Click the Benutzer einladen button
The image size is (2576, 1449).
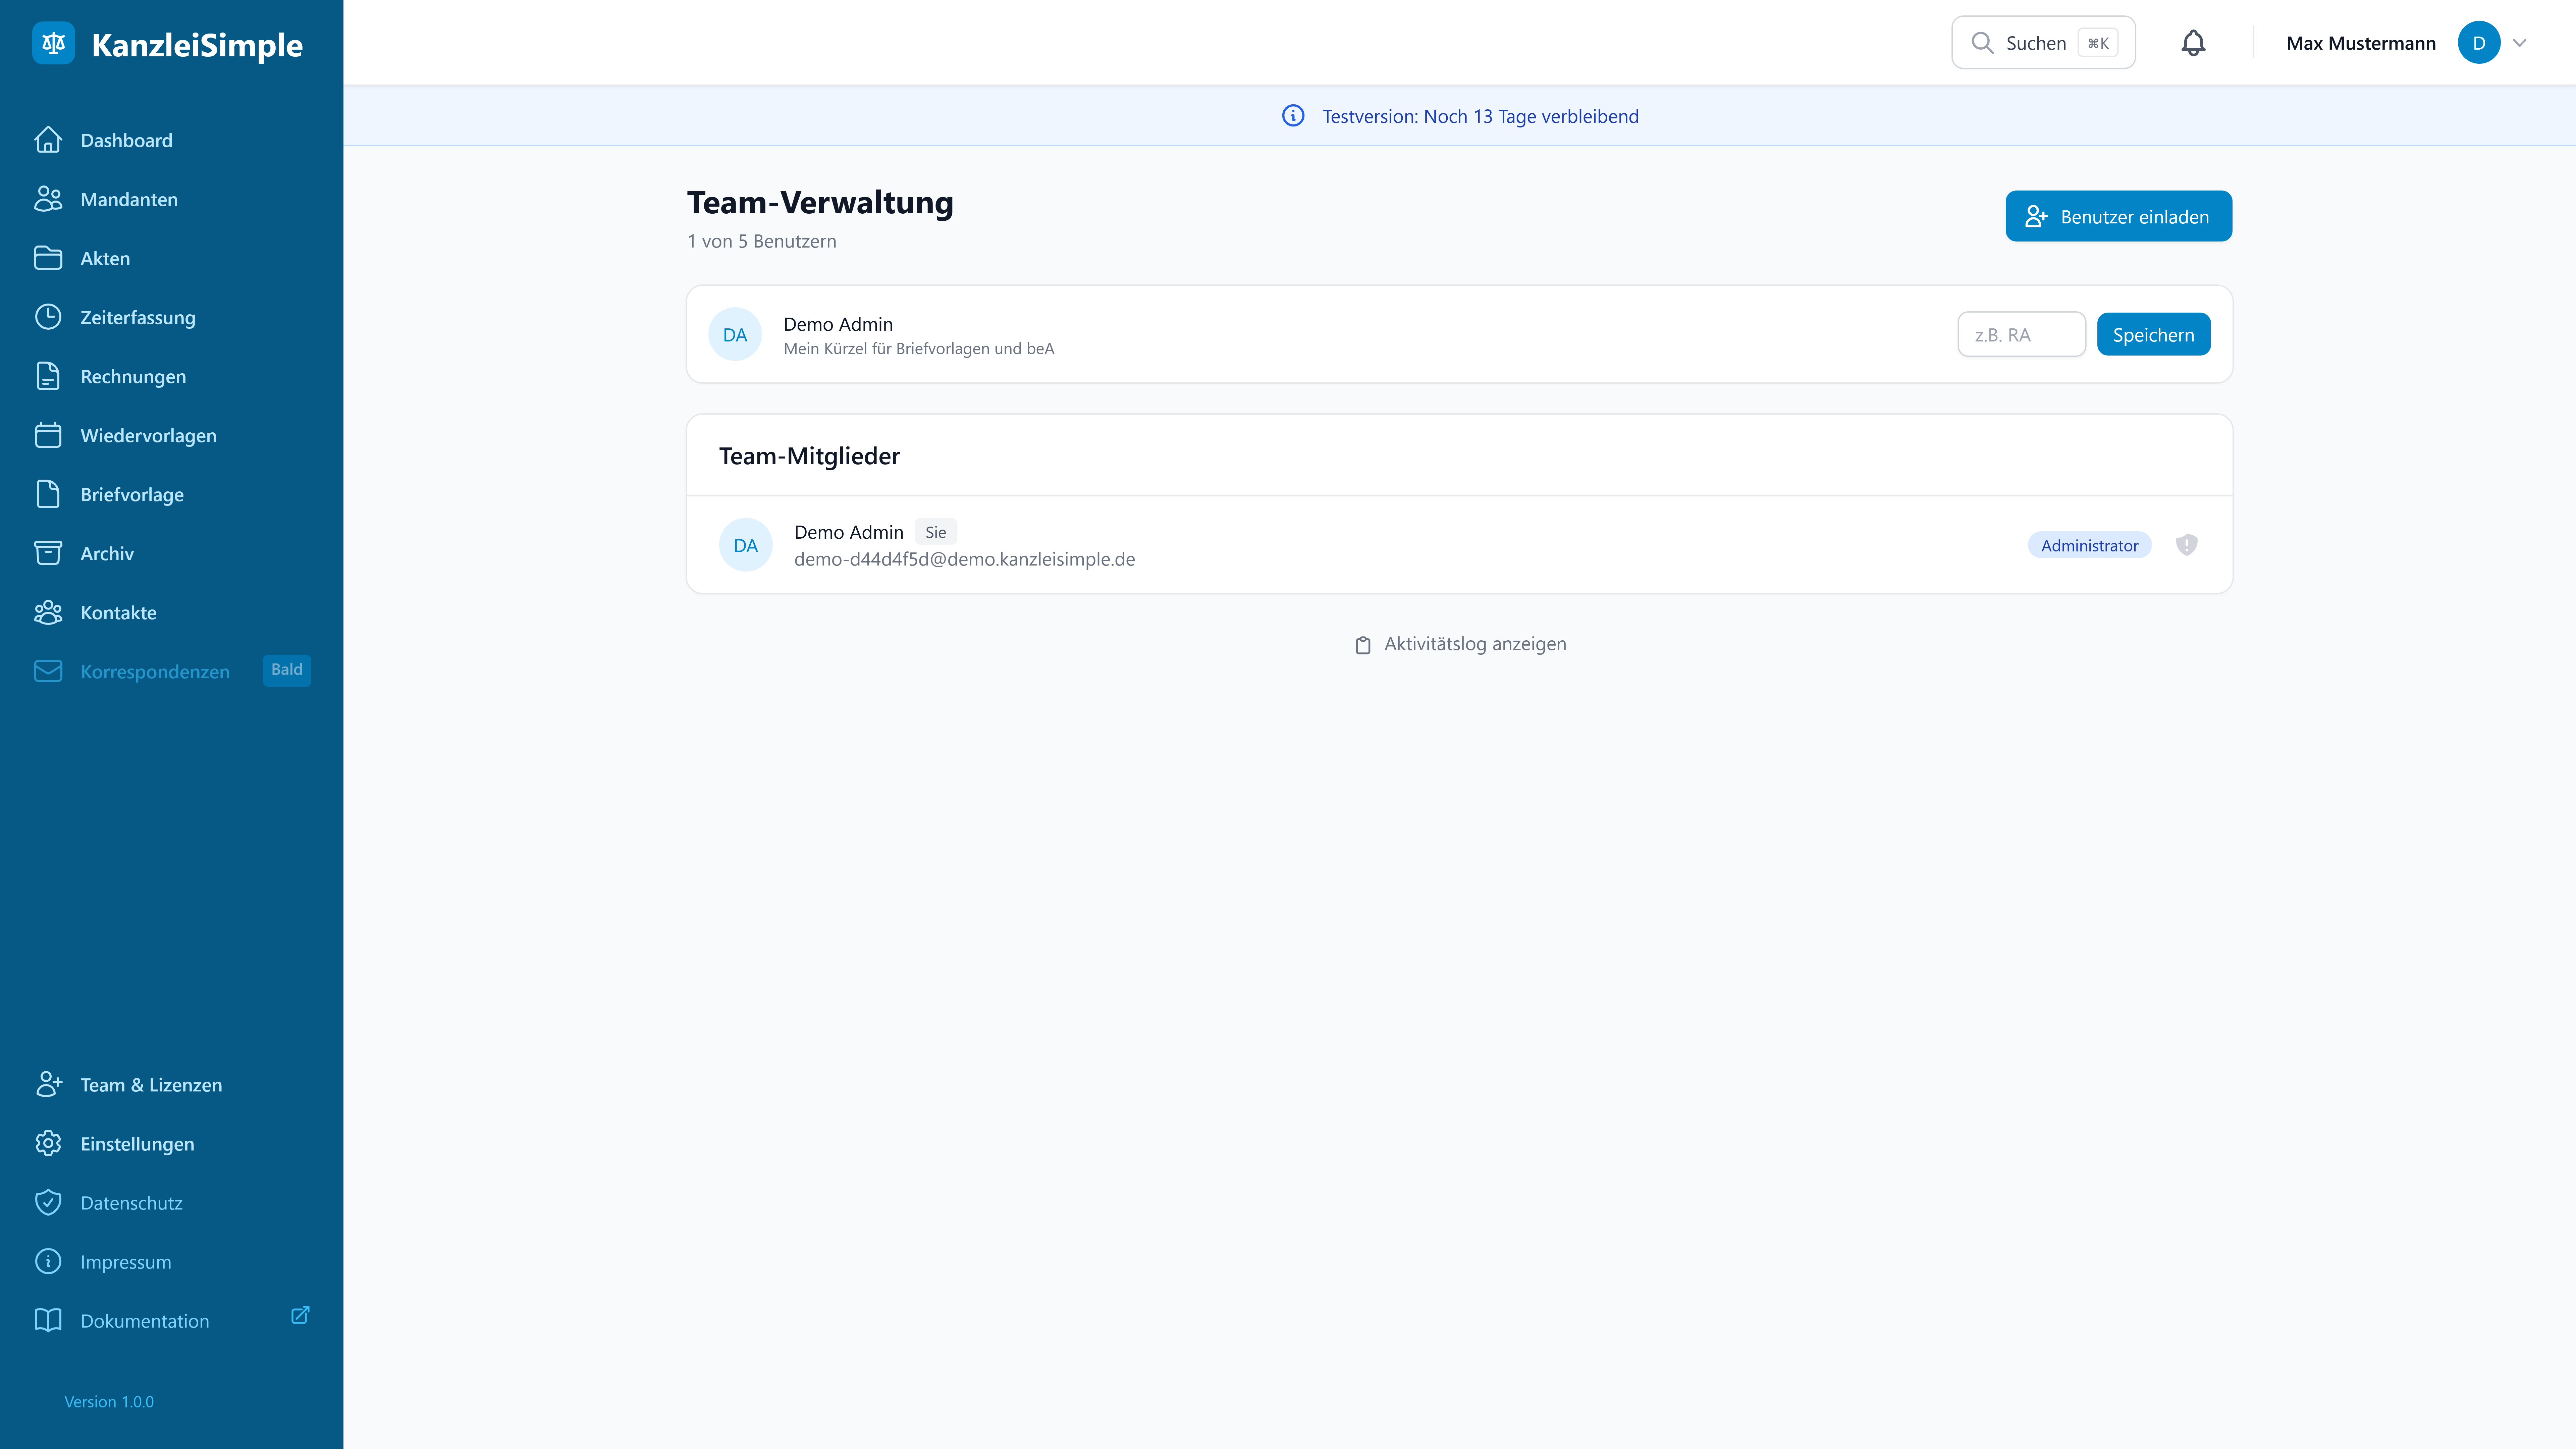point(2118,216)
